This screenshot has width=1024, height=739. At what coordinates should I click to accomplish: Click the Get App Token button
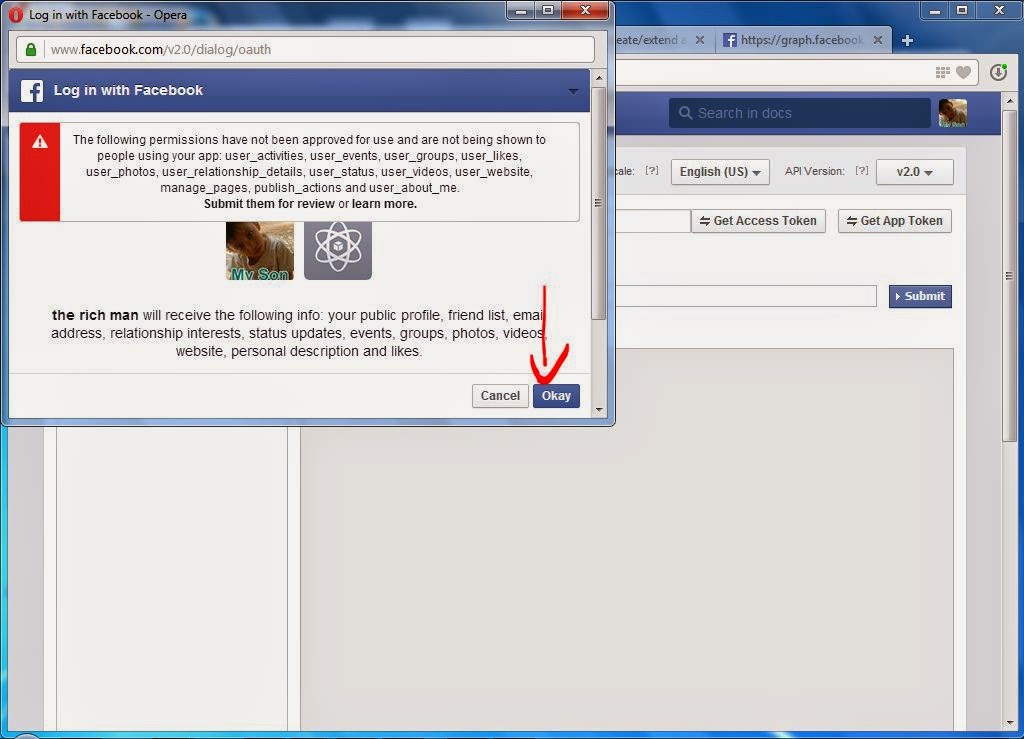[895, 221]
